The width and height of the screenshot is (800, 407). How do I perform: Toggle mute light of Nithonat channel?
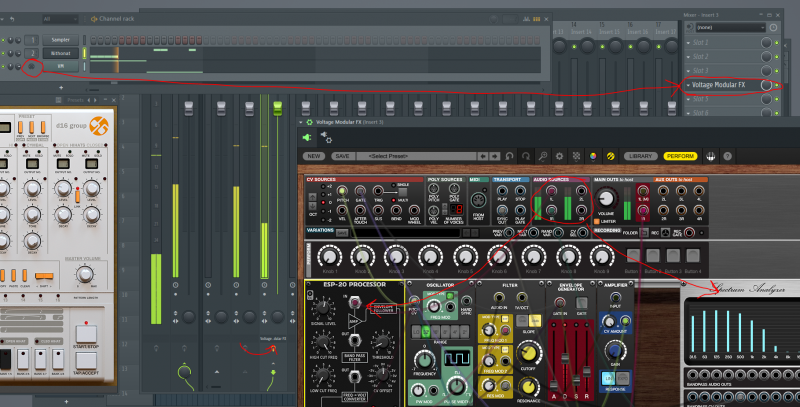coord(3,53)
